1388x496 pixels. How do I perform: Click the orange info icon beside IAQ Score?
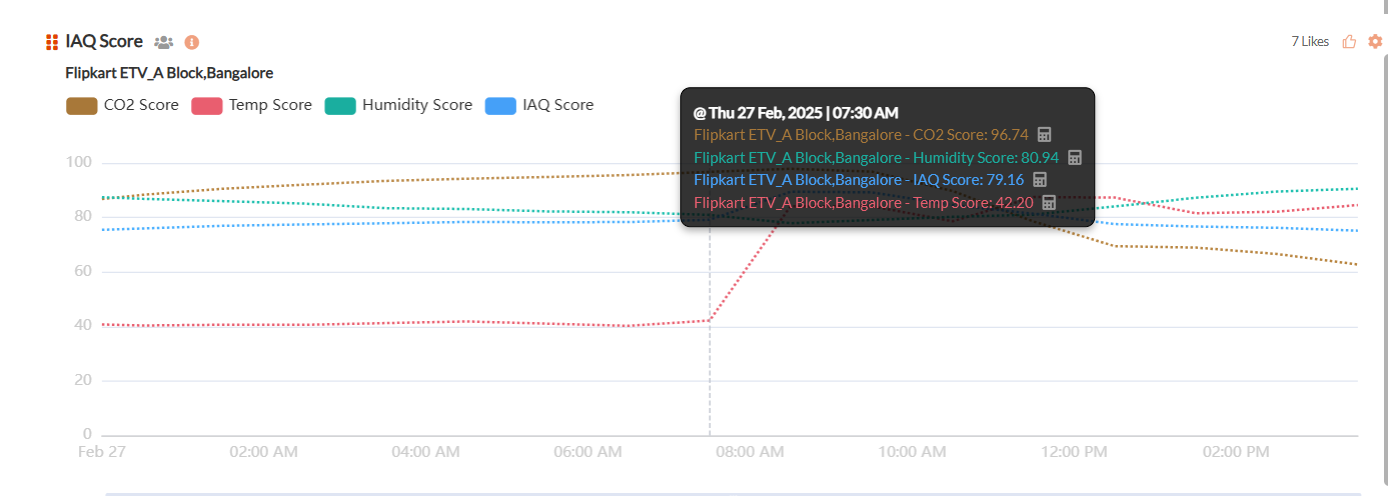[x=192, y=42]
